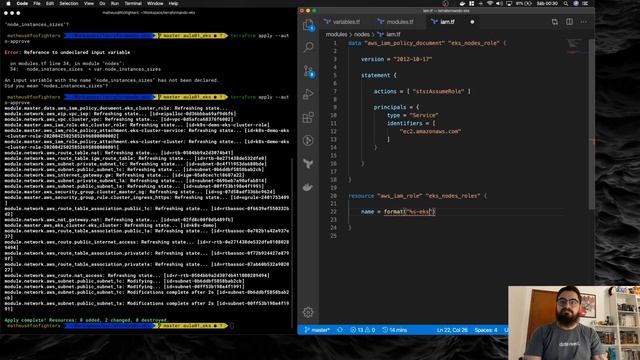Click the volume icon in menu bar
This screenshot has width=640, height=360.
(499, 3)
